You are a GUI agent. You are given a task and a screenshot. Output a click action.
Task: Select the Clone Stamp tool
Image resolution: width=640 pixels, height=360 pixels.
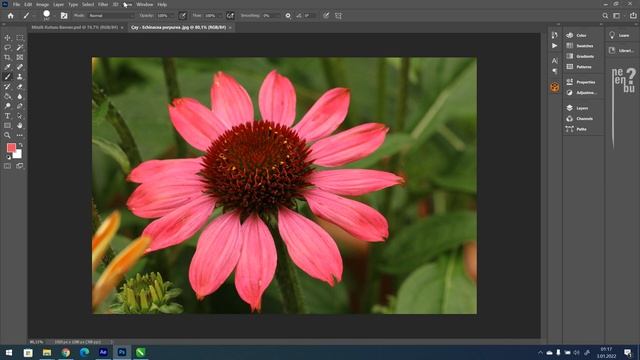[20, 77]
